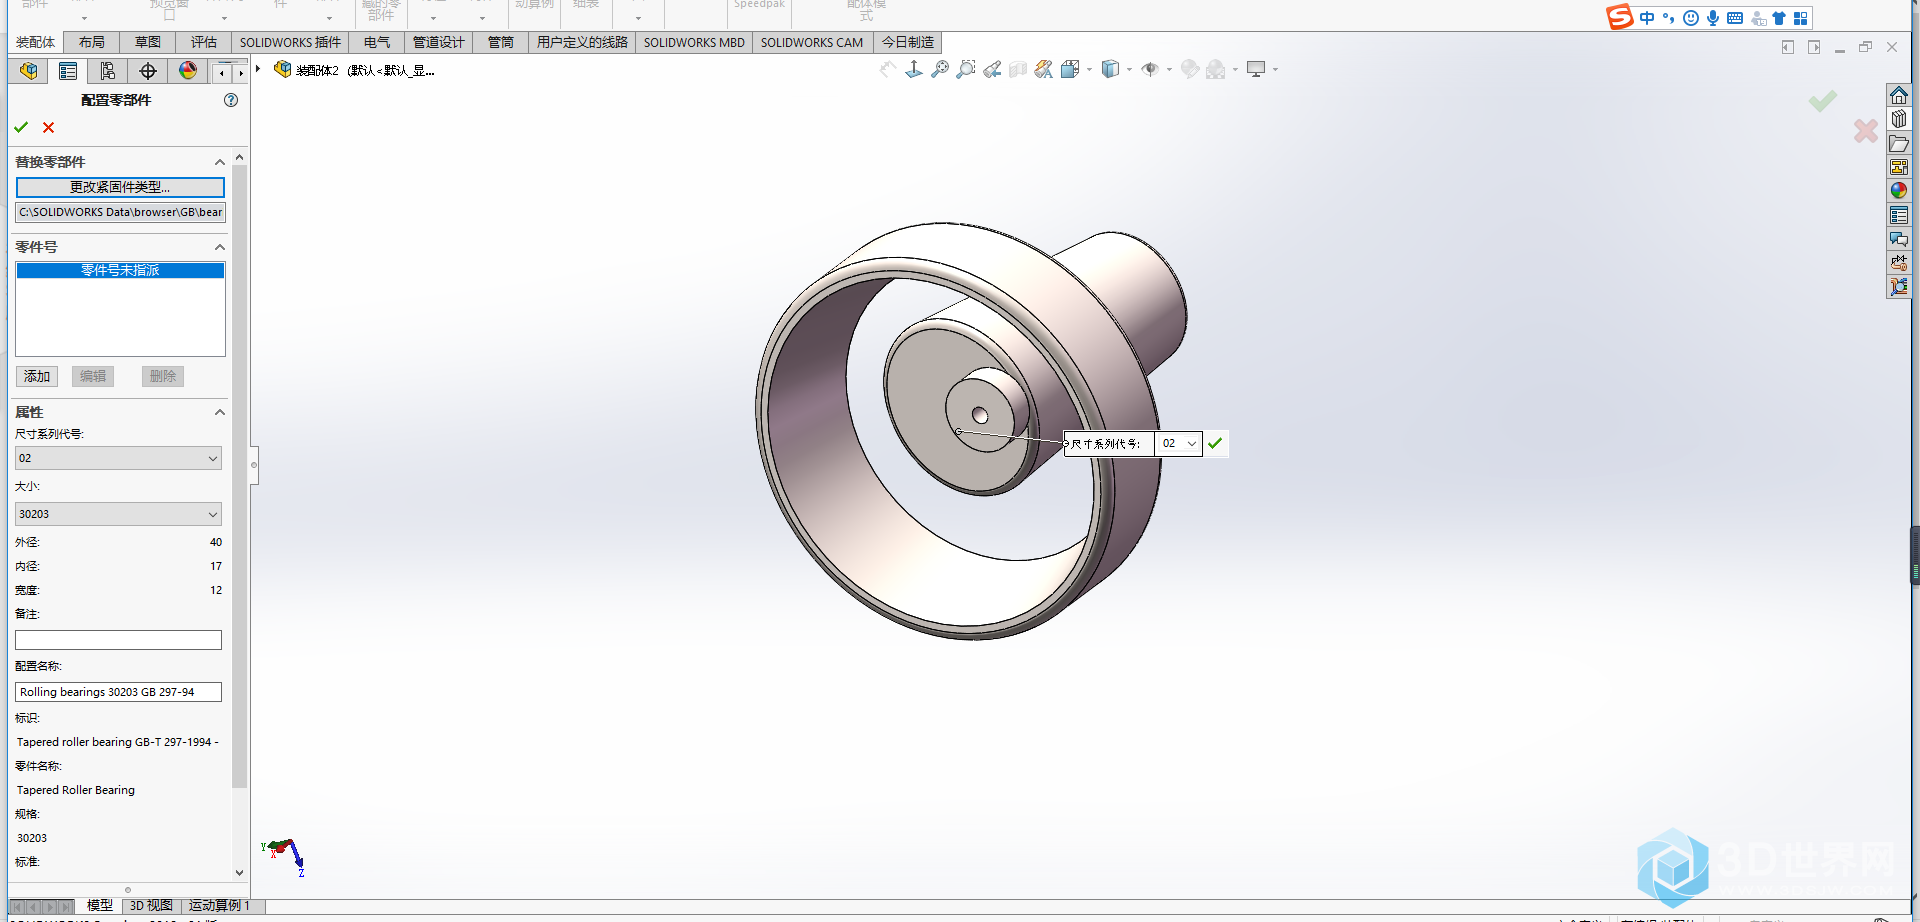Click the Dynamic Annotation Views icon
This screenshot has height=922, width=1920.
[x=1044, y=69]
